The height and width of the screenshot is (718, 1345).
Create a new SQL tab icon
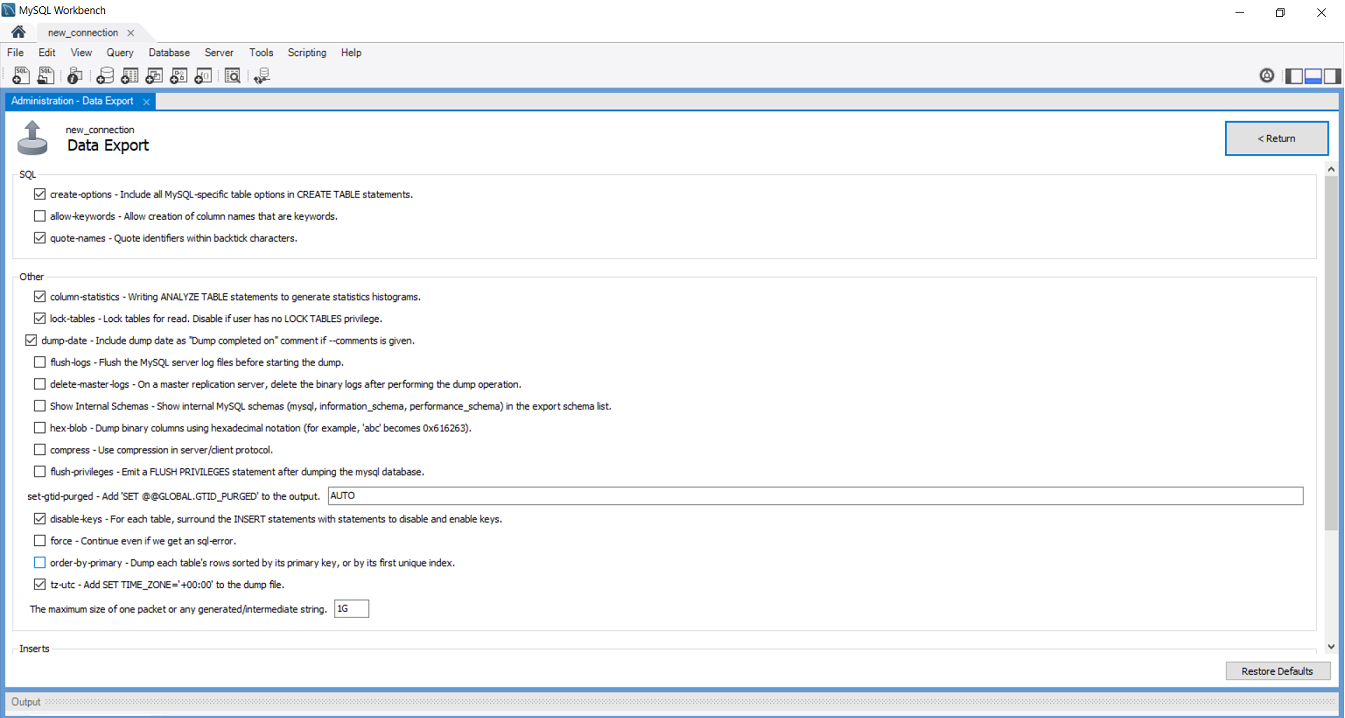tap(20, 75)
